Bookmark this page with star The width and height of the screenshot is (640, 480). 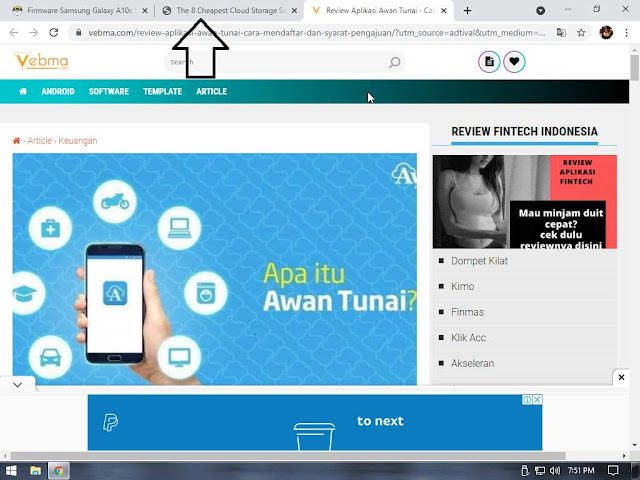pos(581,33)
